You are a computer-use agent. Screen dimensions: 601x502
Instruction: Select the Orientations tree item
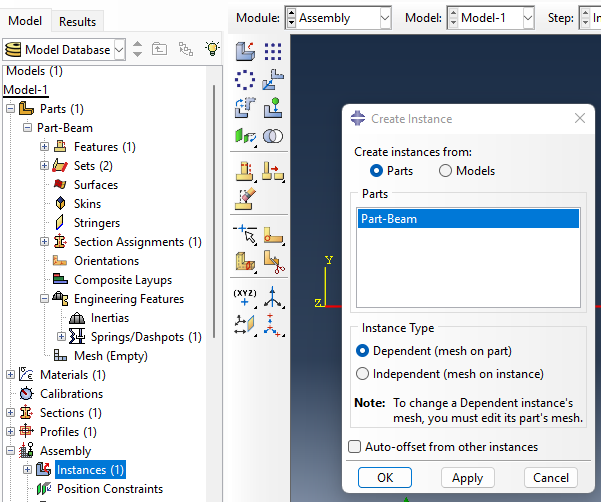(106, 261)
